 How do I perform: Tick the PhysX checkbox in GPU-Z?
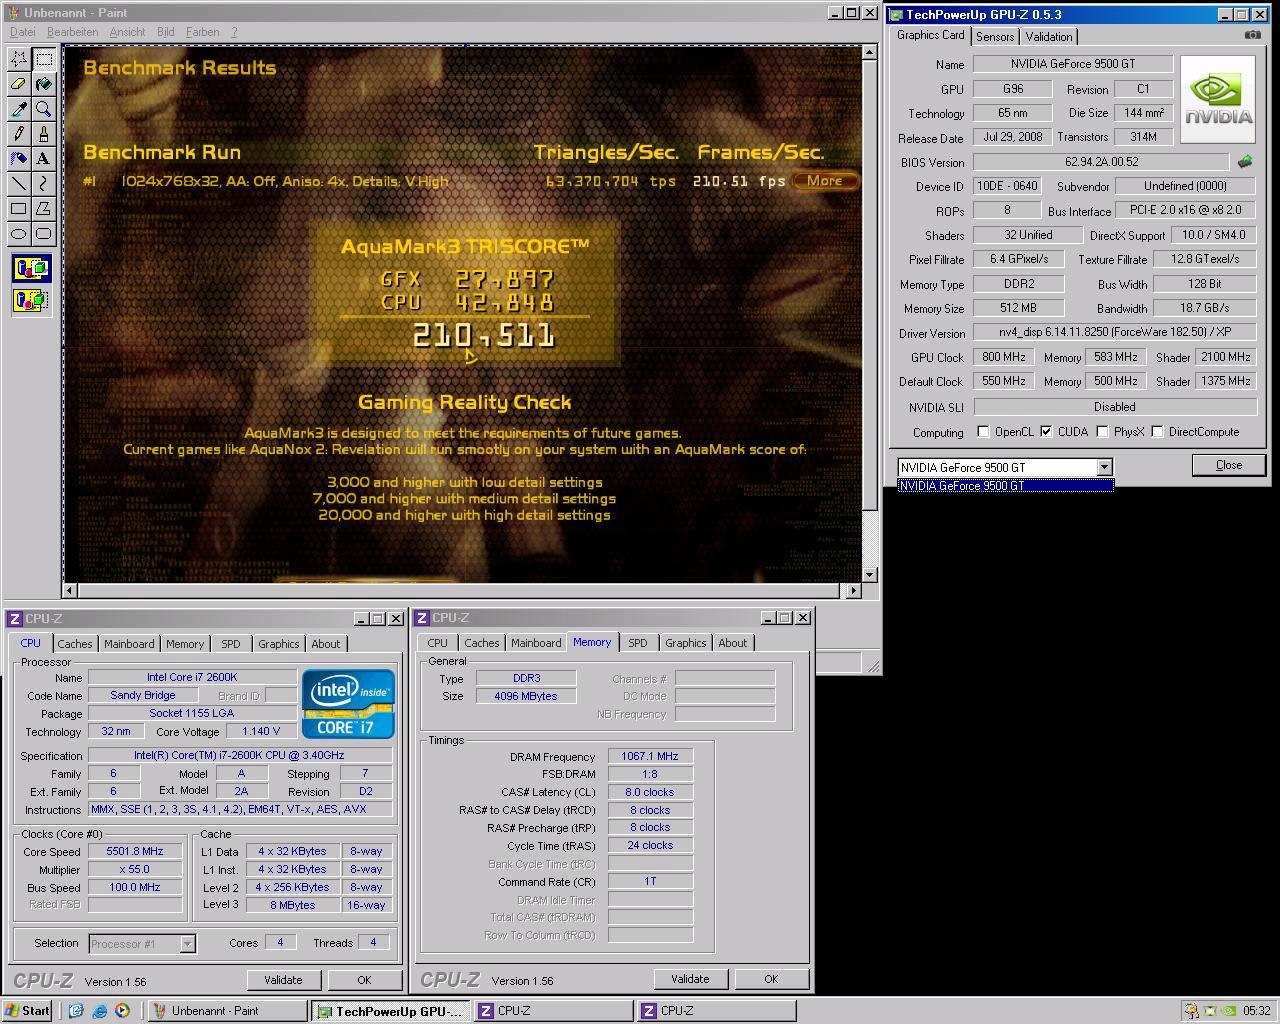pyautogui.click(x=1102, y=432)
